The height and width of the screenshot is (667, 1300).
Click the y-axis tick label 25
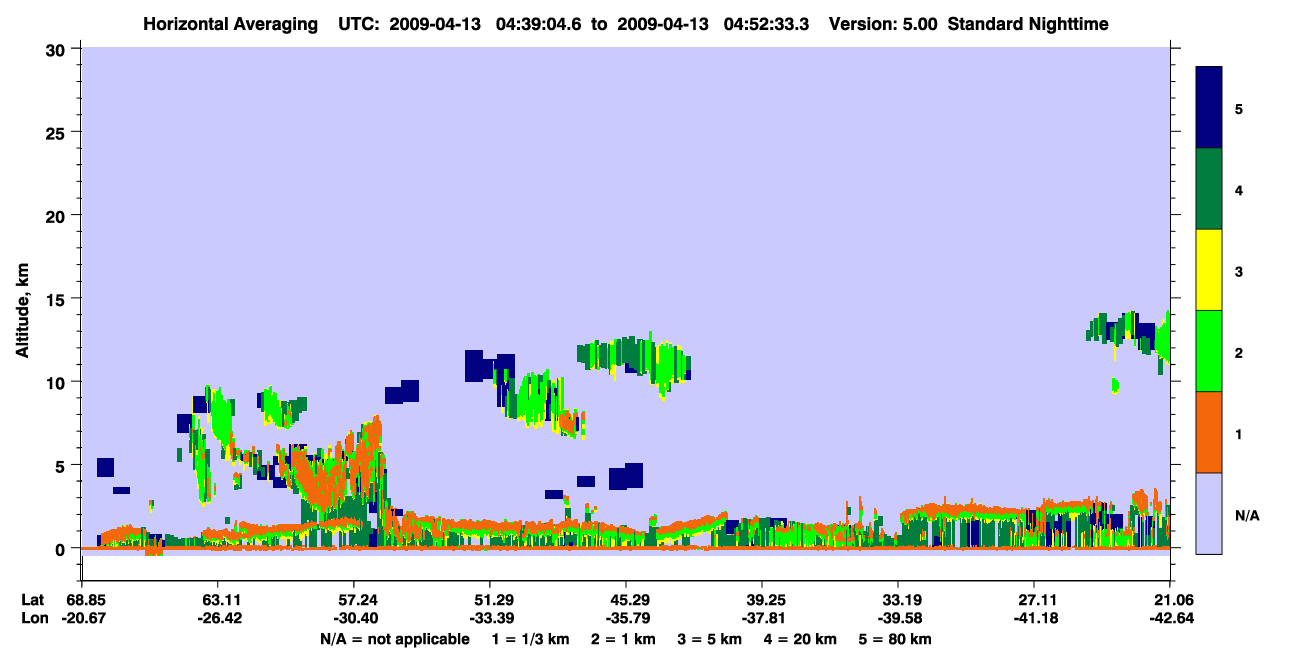pos(58,132)
